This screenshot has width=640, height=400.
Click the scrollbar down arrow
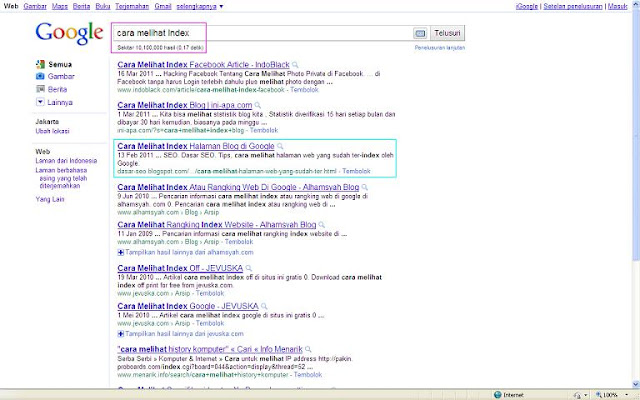(x=636, y=384)
